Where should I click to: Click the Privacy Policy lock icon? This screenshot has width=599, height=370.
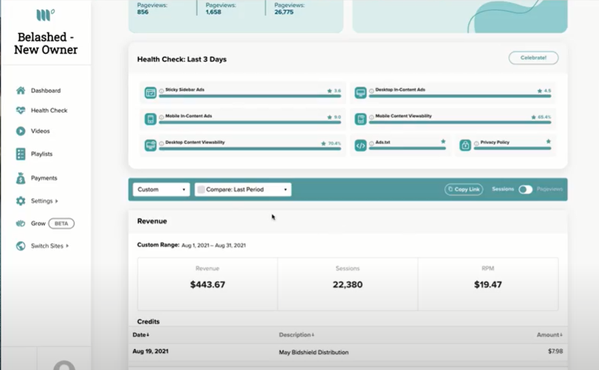pyautogui.click(x=465, y=145)
